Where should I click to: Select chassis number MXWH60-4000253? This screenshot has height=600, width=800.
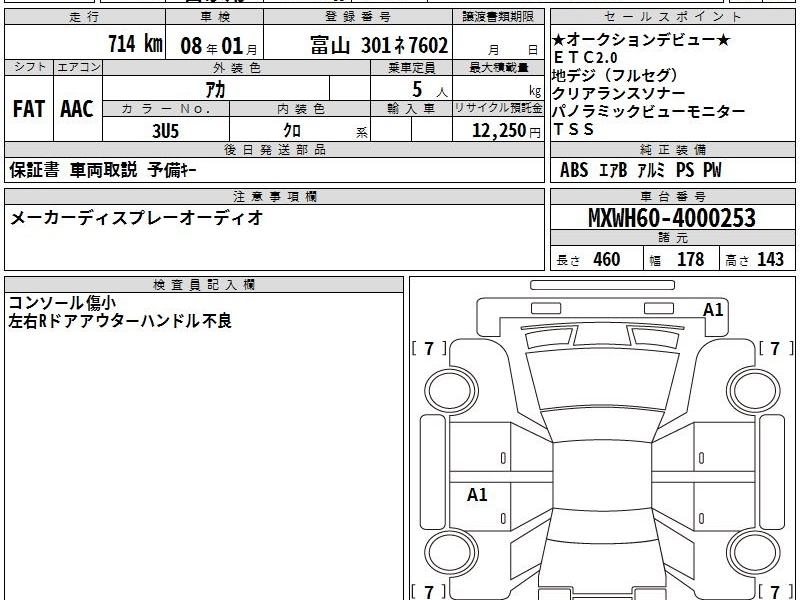tap(672, 218)
